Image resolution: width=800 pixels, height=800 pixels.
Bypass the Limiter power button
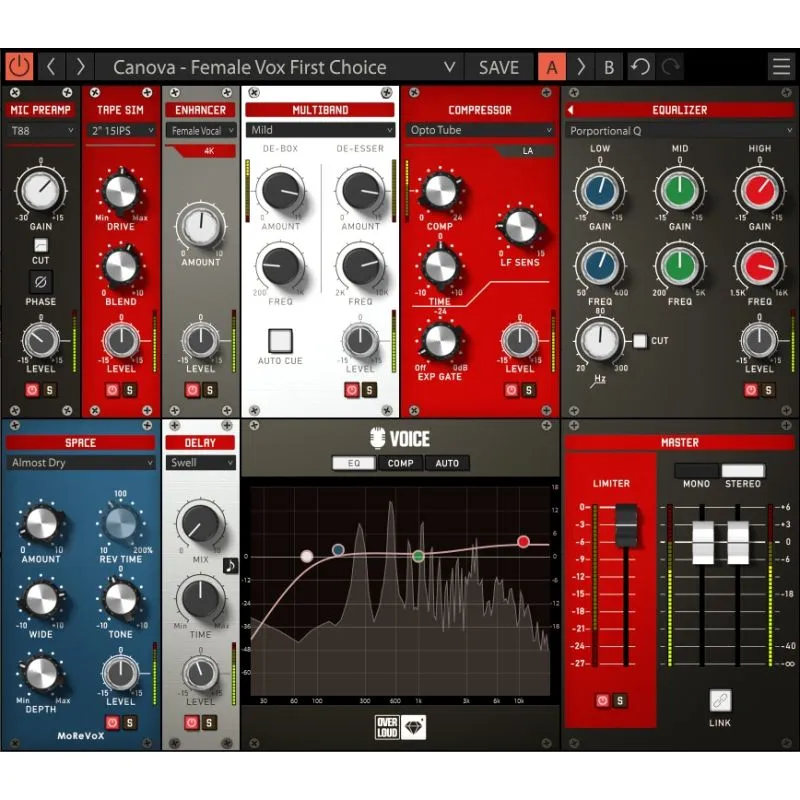[x=603, y=701]
